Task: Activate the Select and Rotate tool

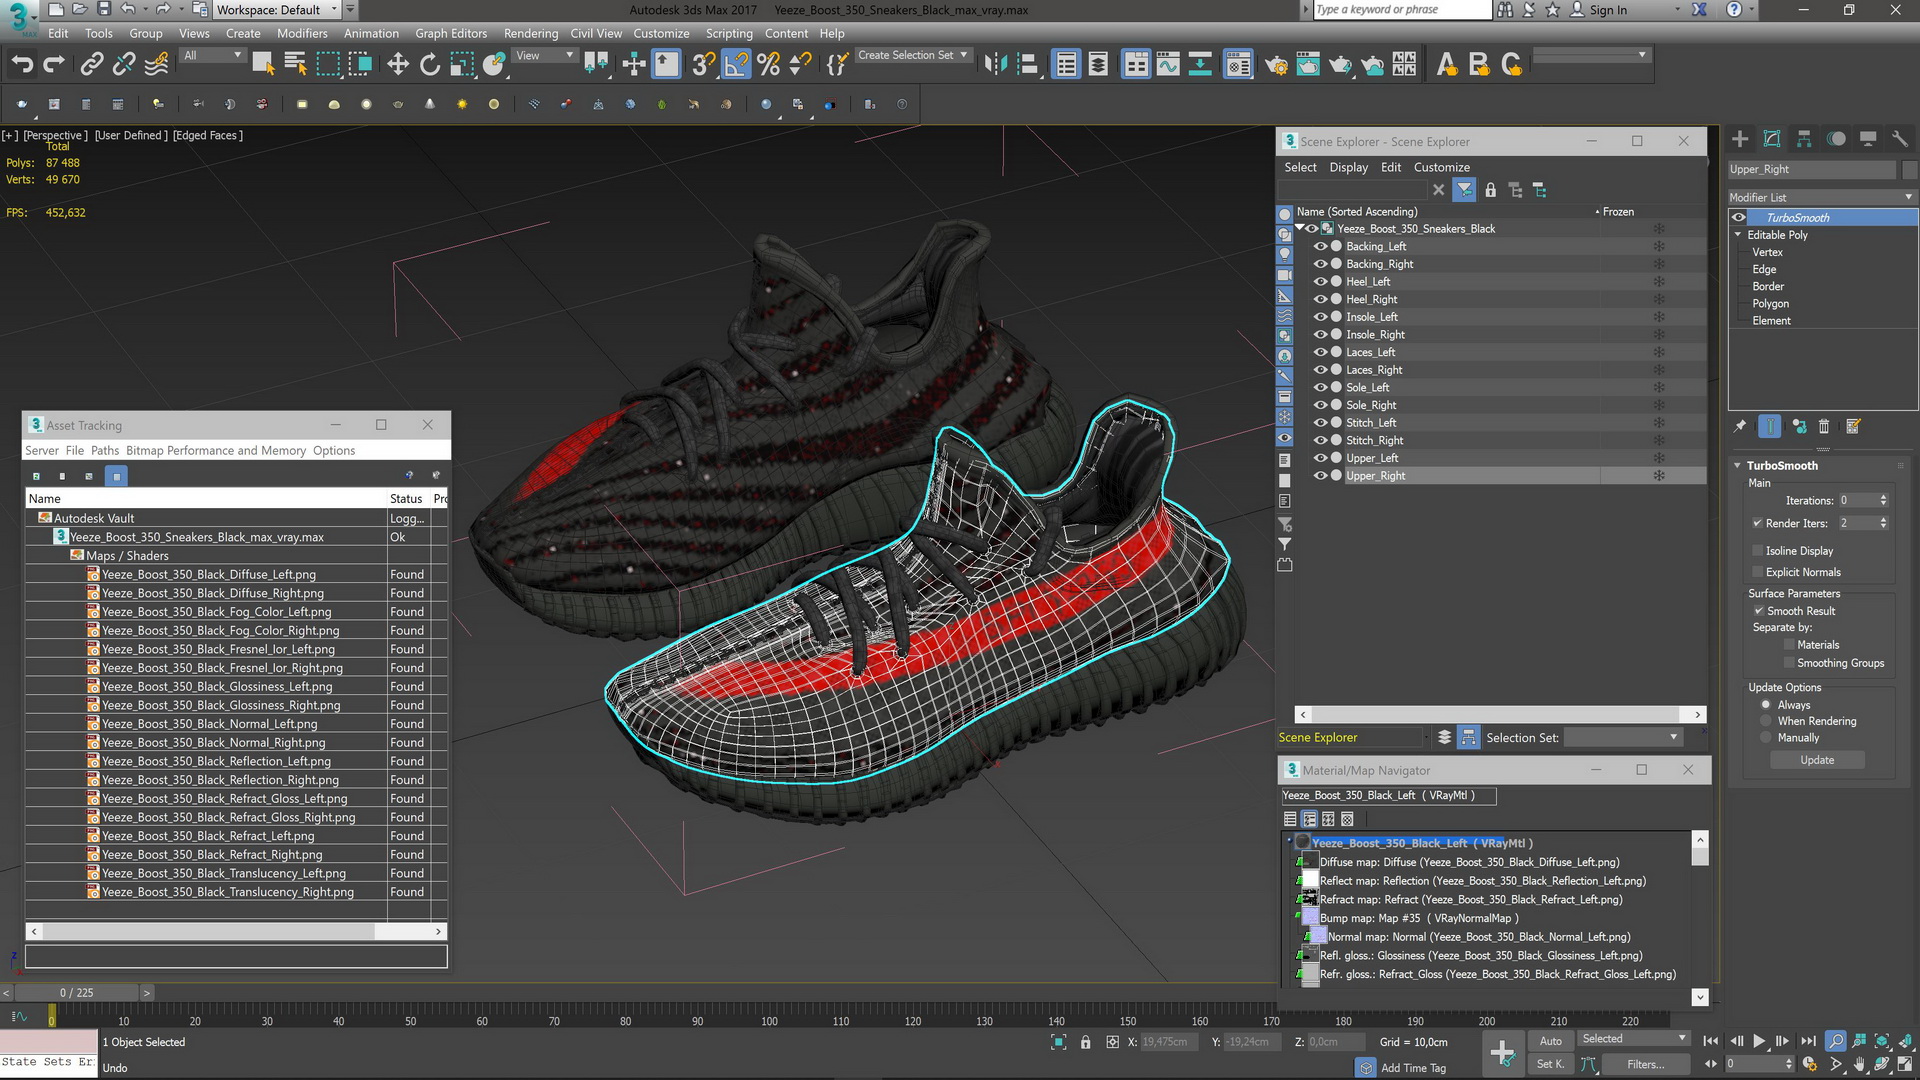Action: coord(430,64)
